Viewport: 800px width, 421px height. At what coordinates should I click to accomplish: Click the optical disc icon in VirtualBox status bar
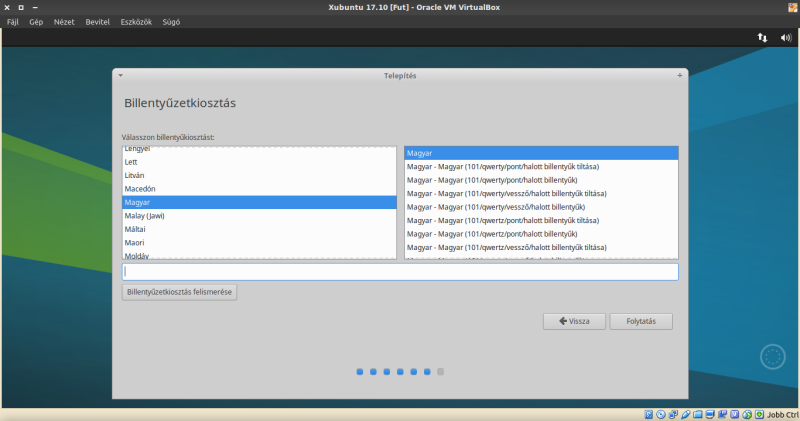661,414
